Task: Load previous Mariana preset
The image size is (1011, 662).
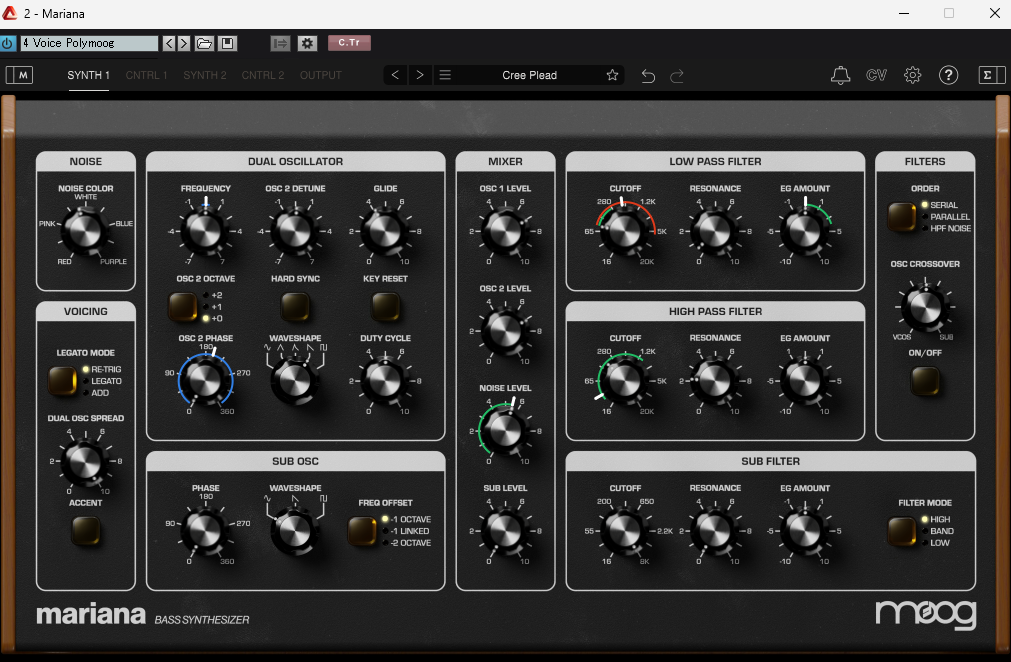Action: (395, 75)
